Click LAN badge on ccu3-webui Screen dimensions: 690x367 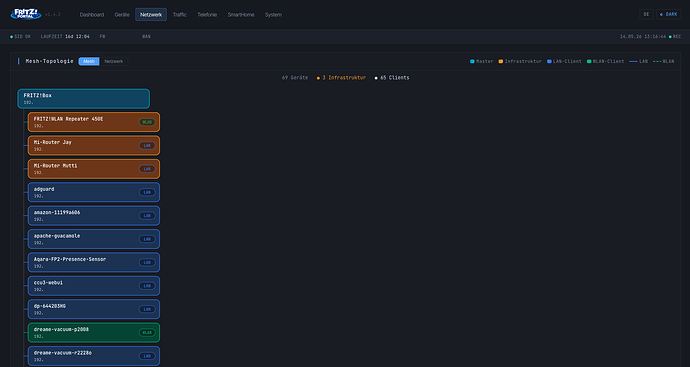147,286
